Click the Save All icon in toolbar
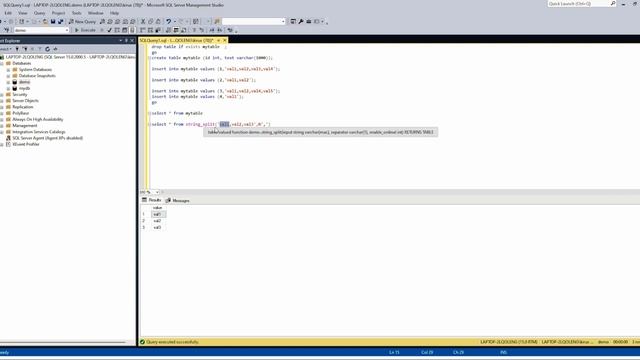This screenshot has width=640, height=360. (x=60, y=21)
